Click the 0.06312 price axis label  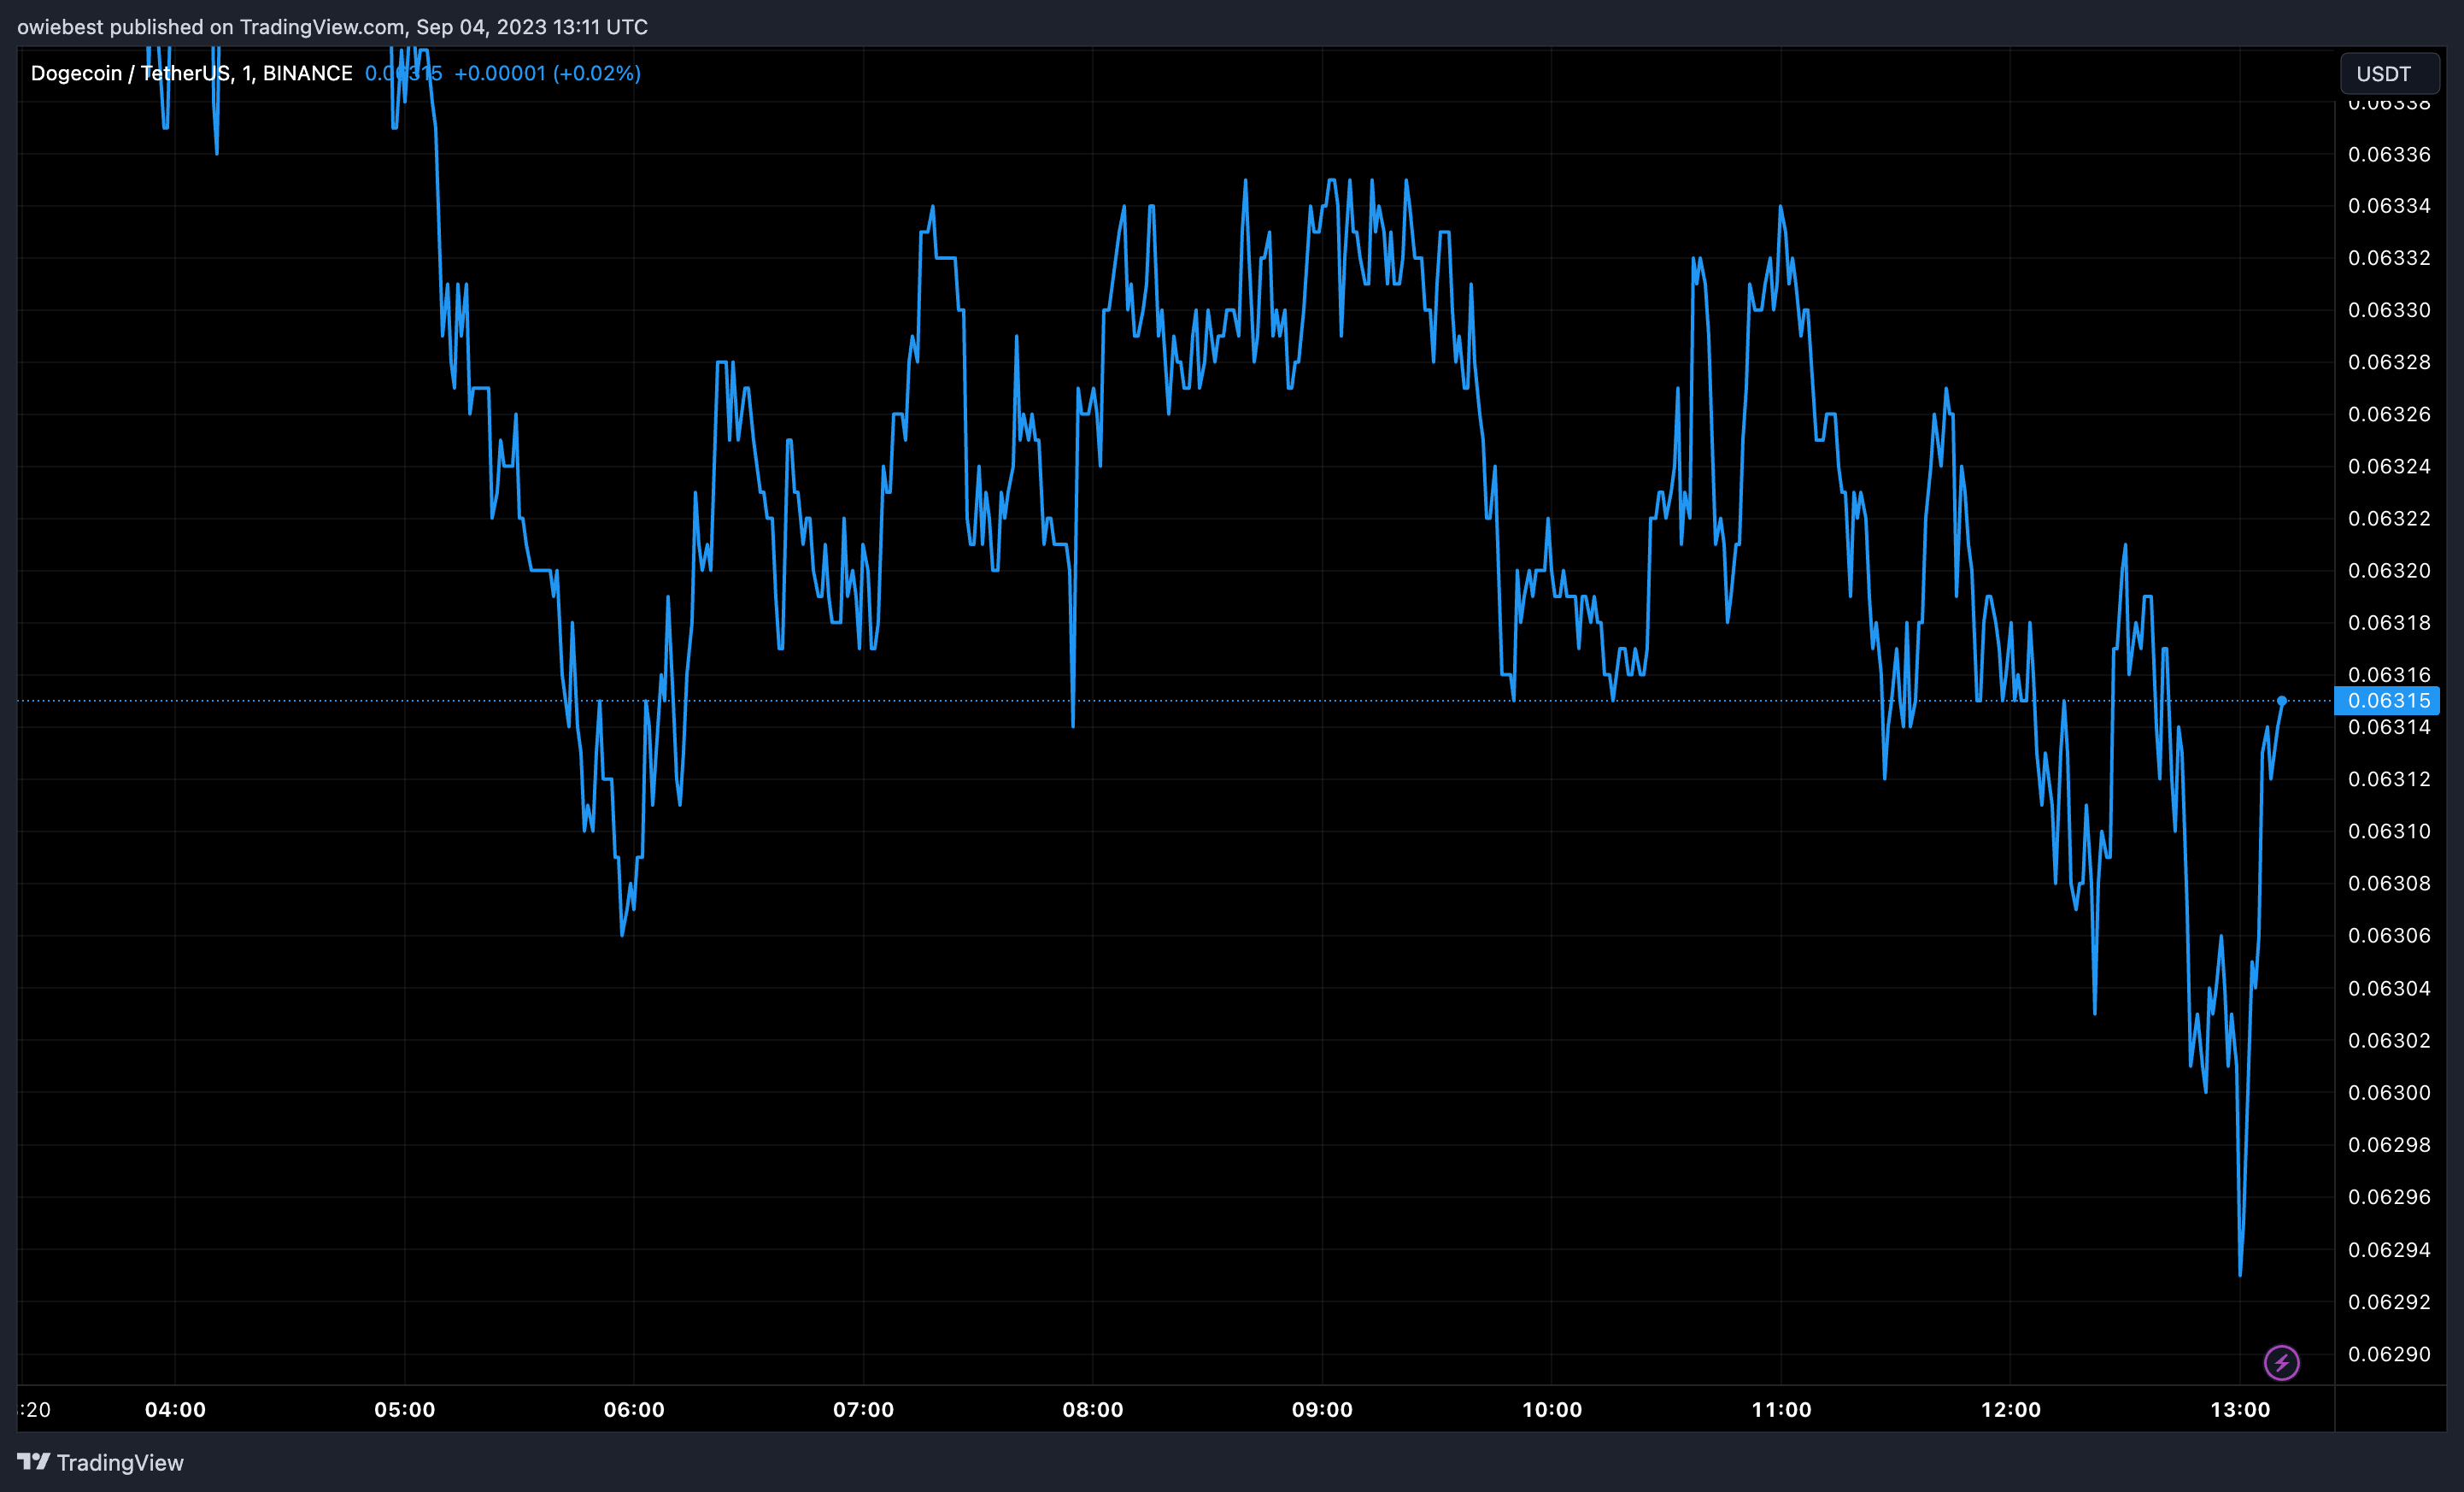click(2389, 779)
